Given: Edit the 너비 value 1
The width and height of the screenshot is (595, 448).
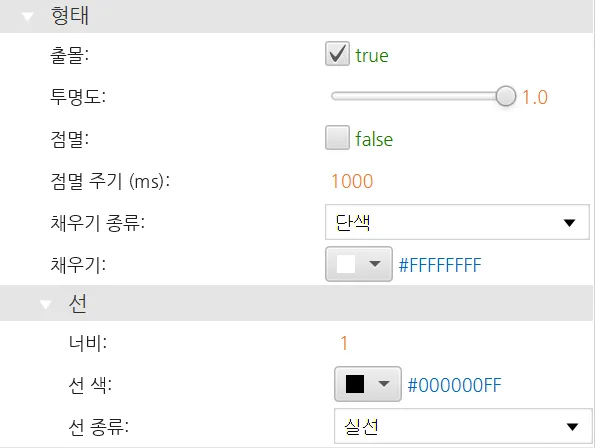Looking at the screenshot, I should [344, 344].
